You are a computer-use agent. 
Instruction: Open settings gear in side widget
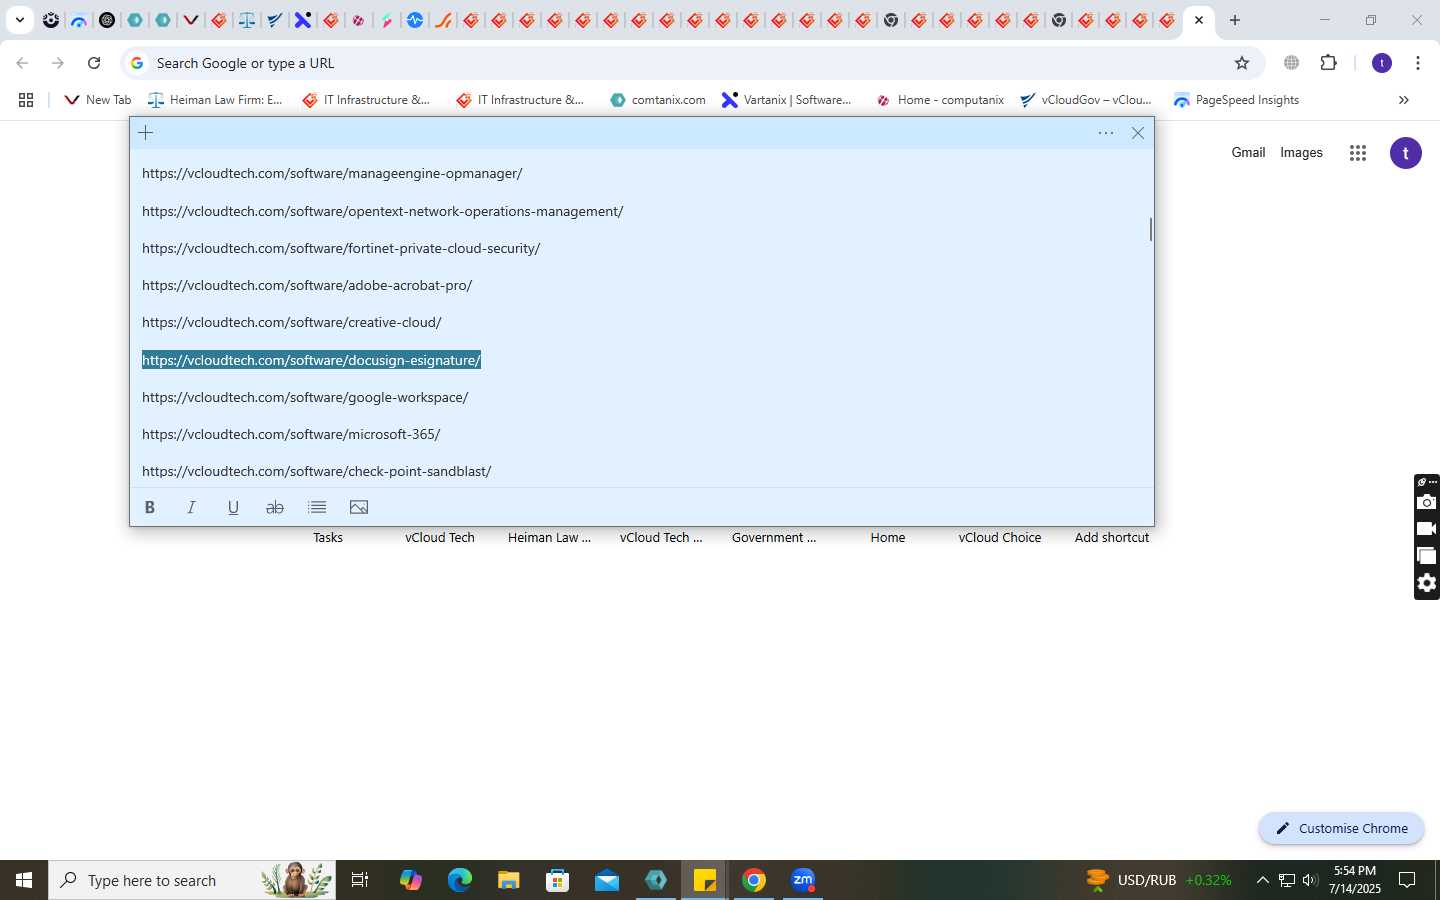point(1427,583)
